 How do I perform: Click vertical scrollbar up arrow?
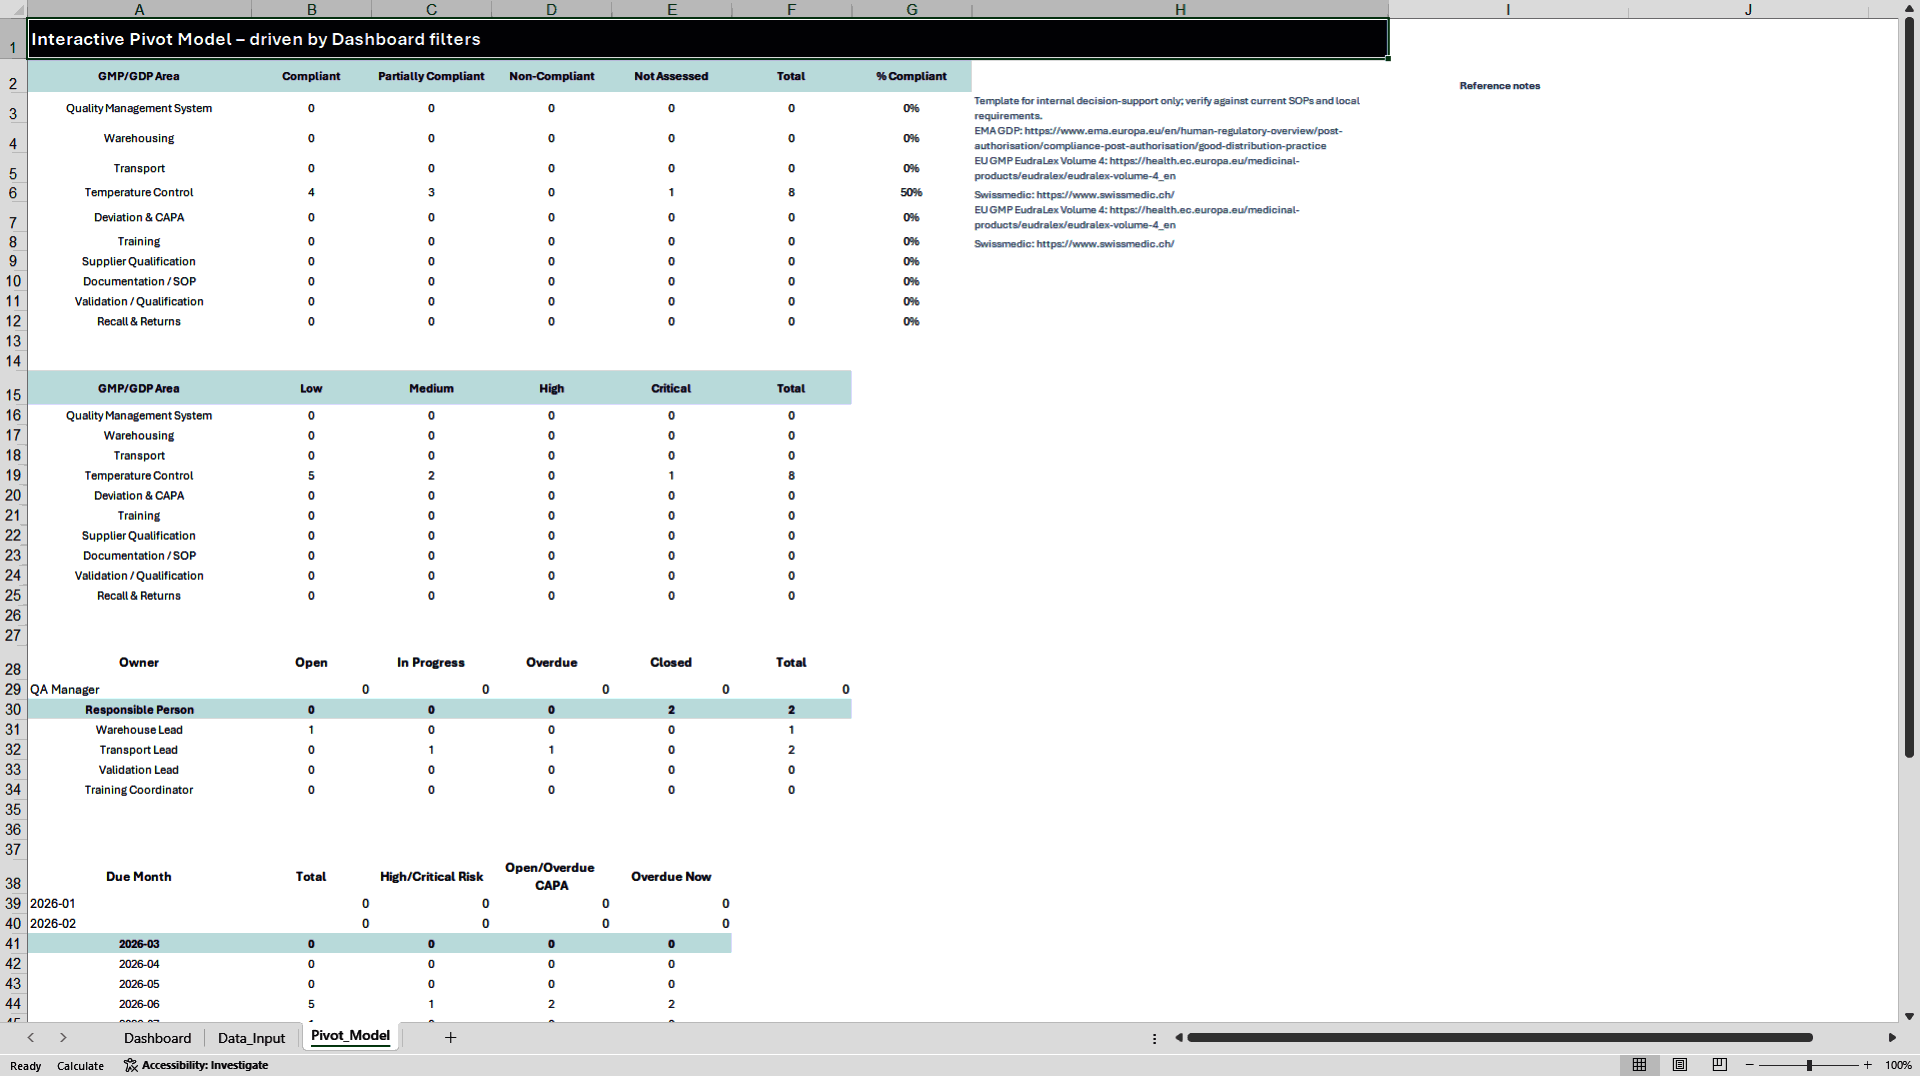click(x=1909, y=9)
